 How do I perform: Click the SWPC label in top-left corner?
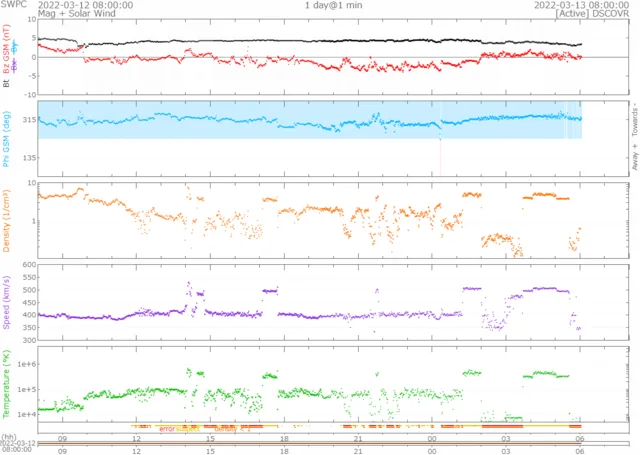pyautogui.click(x=12, y=5)
